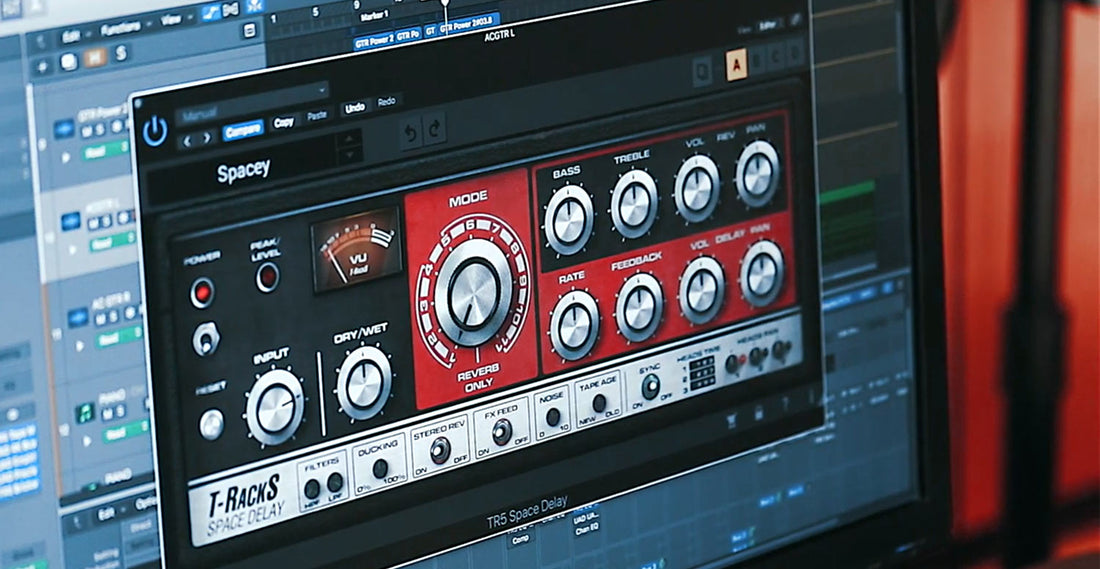Click the red Power indicator lamp

coord(202,293)
